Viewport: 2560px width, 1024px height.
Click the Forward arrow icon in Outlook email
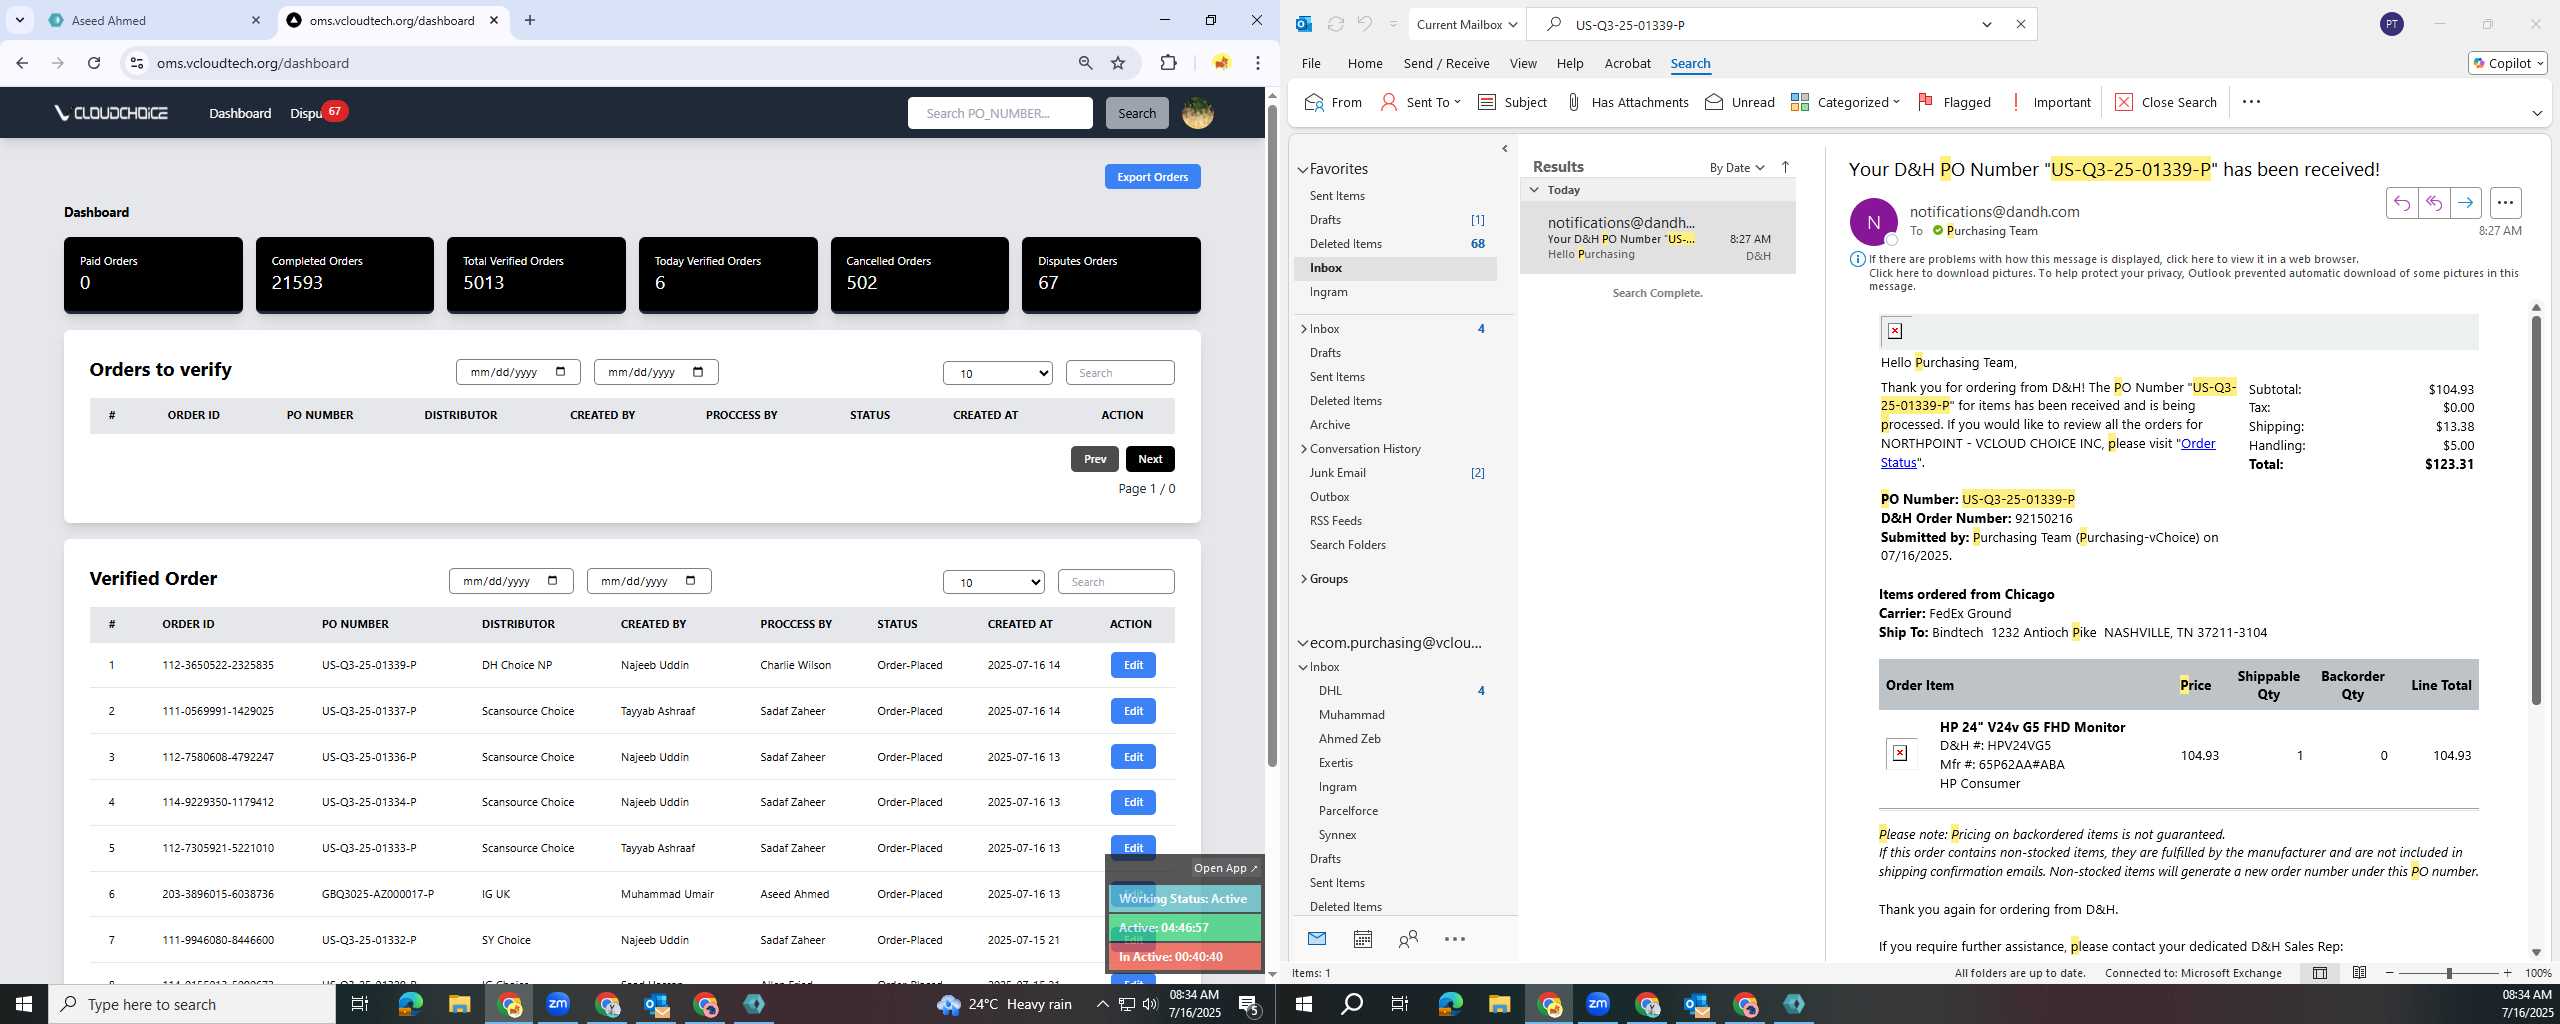2465,203
